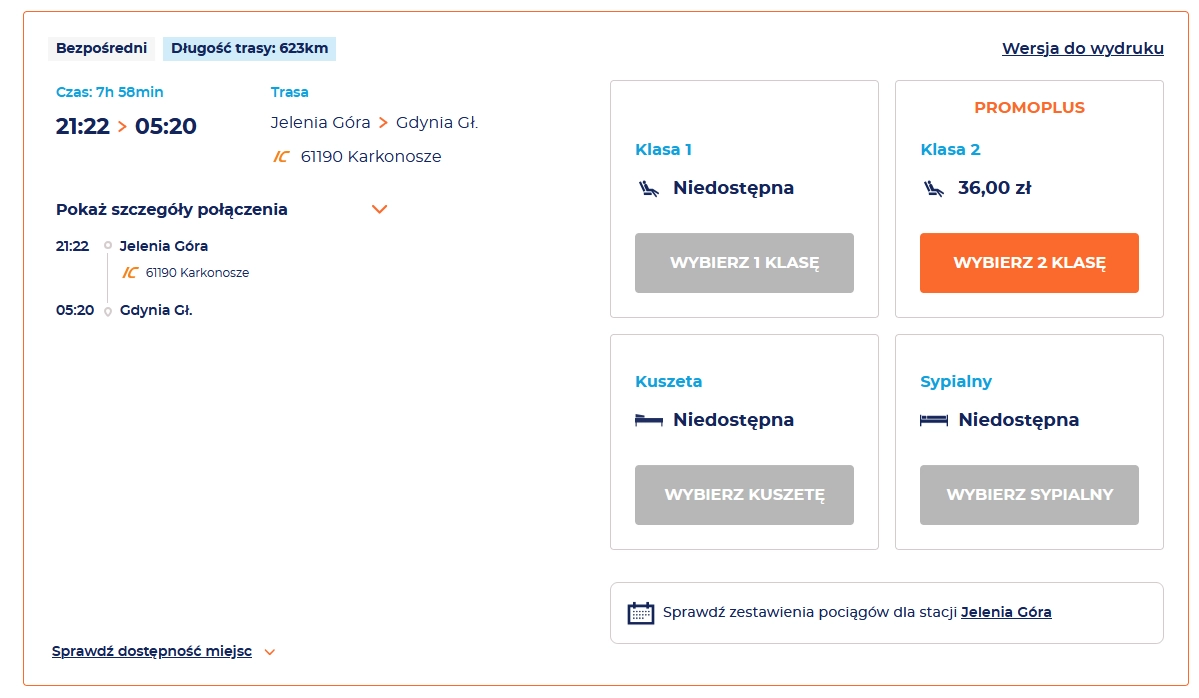Viewport: 1199px width, 698px height.
Task: Click the Bezpośredni direct connection tag
Action: 101,48
